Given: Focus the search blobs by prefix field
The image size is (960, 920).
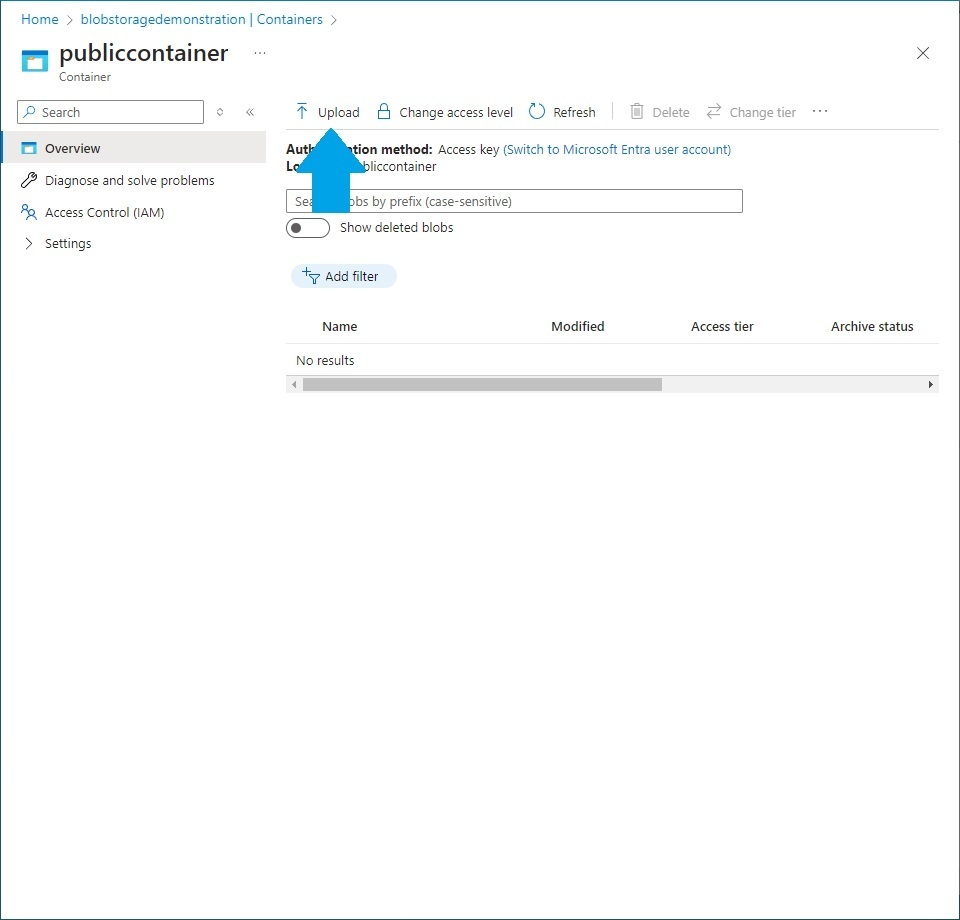Looking at the screenshot, I should [x=514, y=201].
